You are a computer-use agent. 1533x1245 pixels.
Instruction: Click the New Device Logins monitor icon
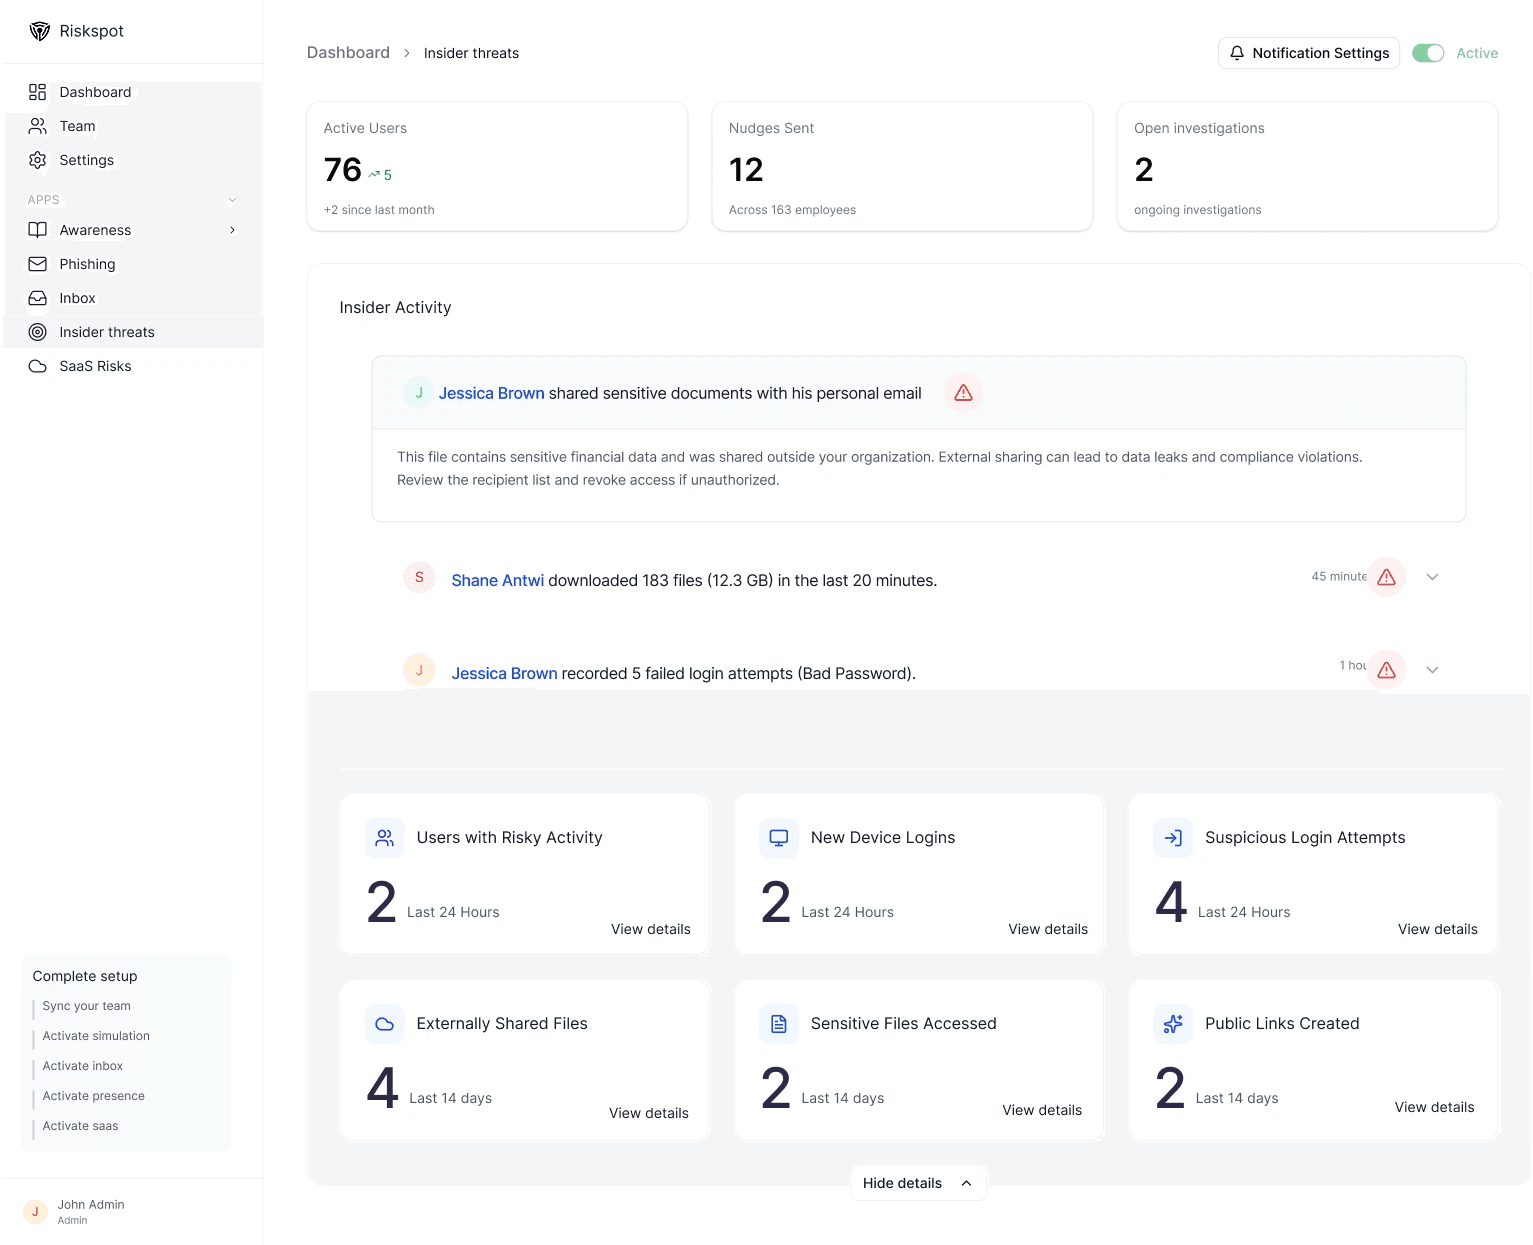pos(779,838)
